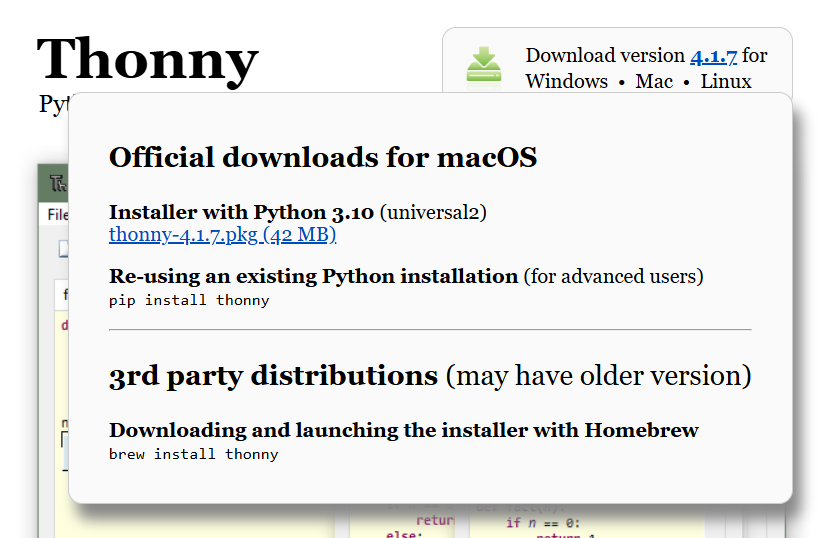Select Mac download option

click(x=654, y=82)
